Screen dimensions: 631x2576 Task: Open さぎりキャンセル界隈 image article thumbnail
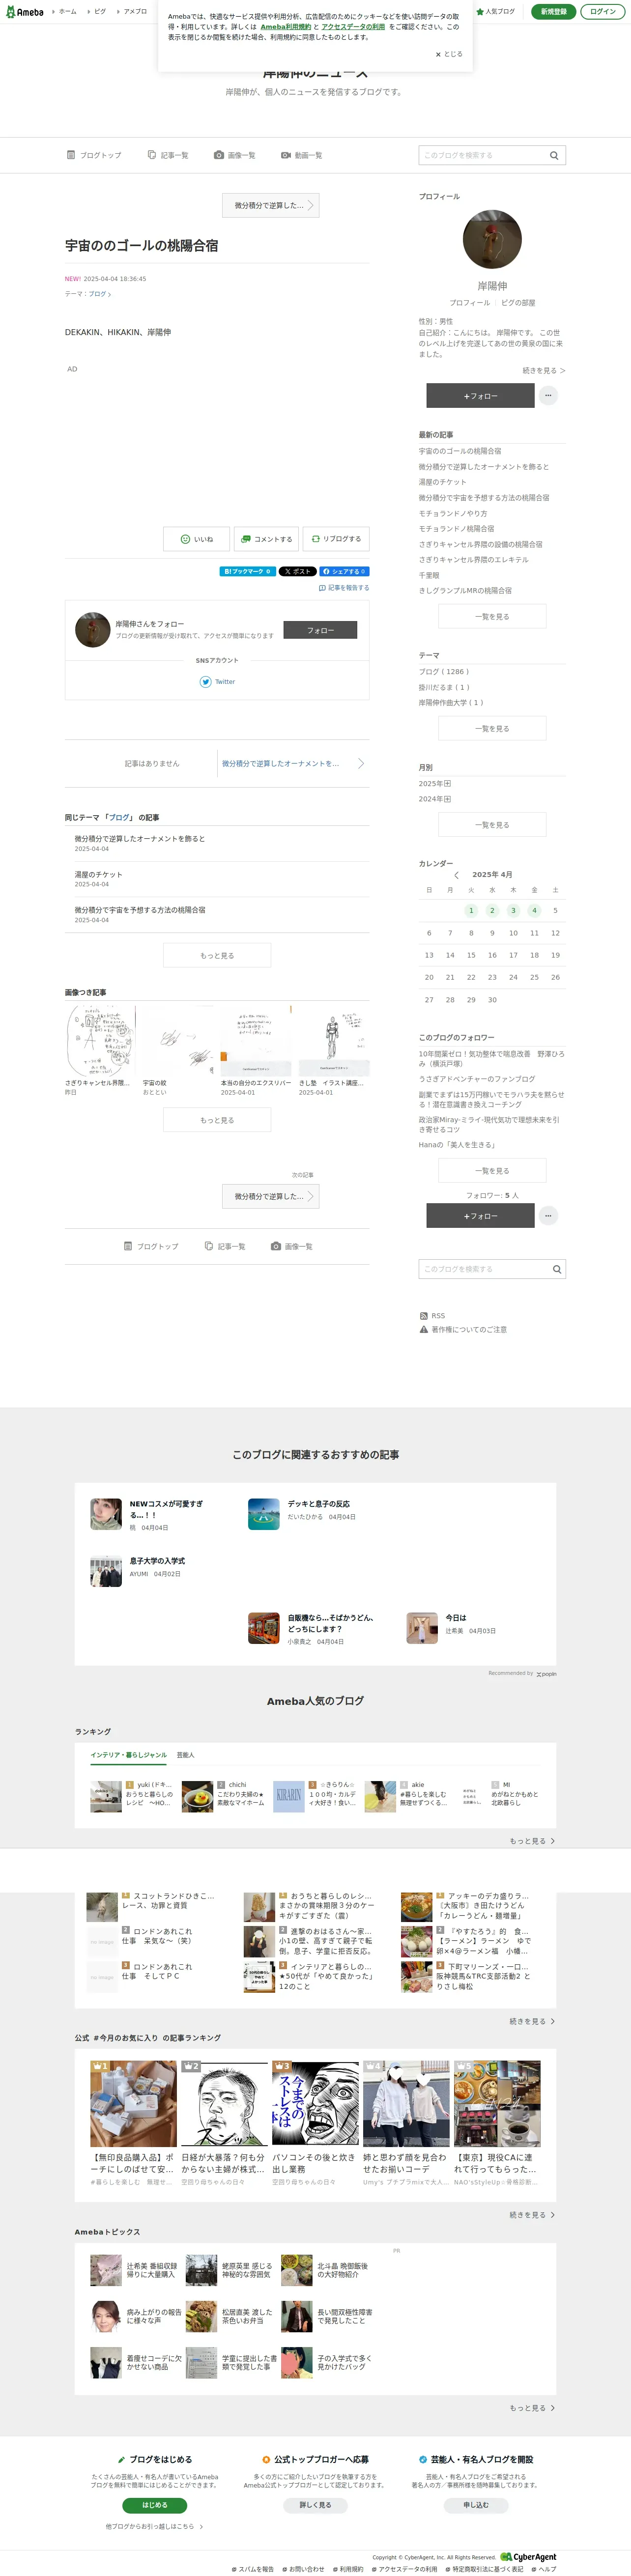click(x=100, y=1040)
